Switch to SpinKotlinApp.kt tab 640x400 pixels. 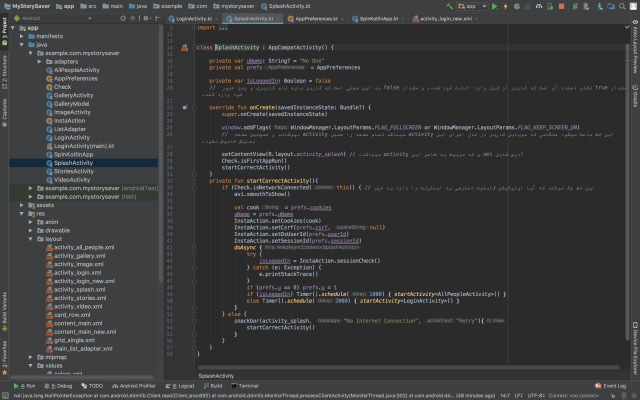pos(379,19)
